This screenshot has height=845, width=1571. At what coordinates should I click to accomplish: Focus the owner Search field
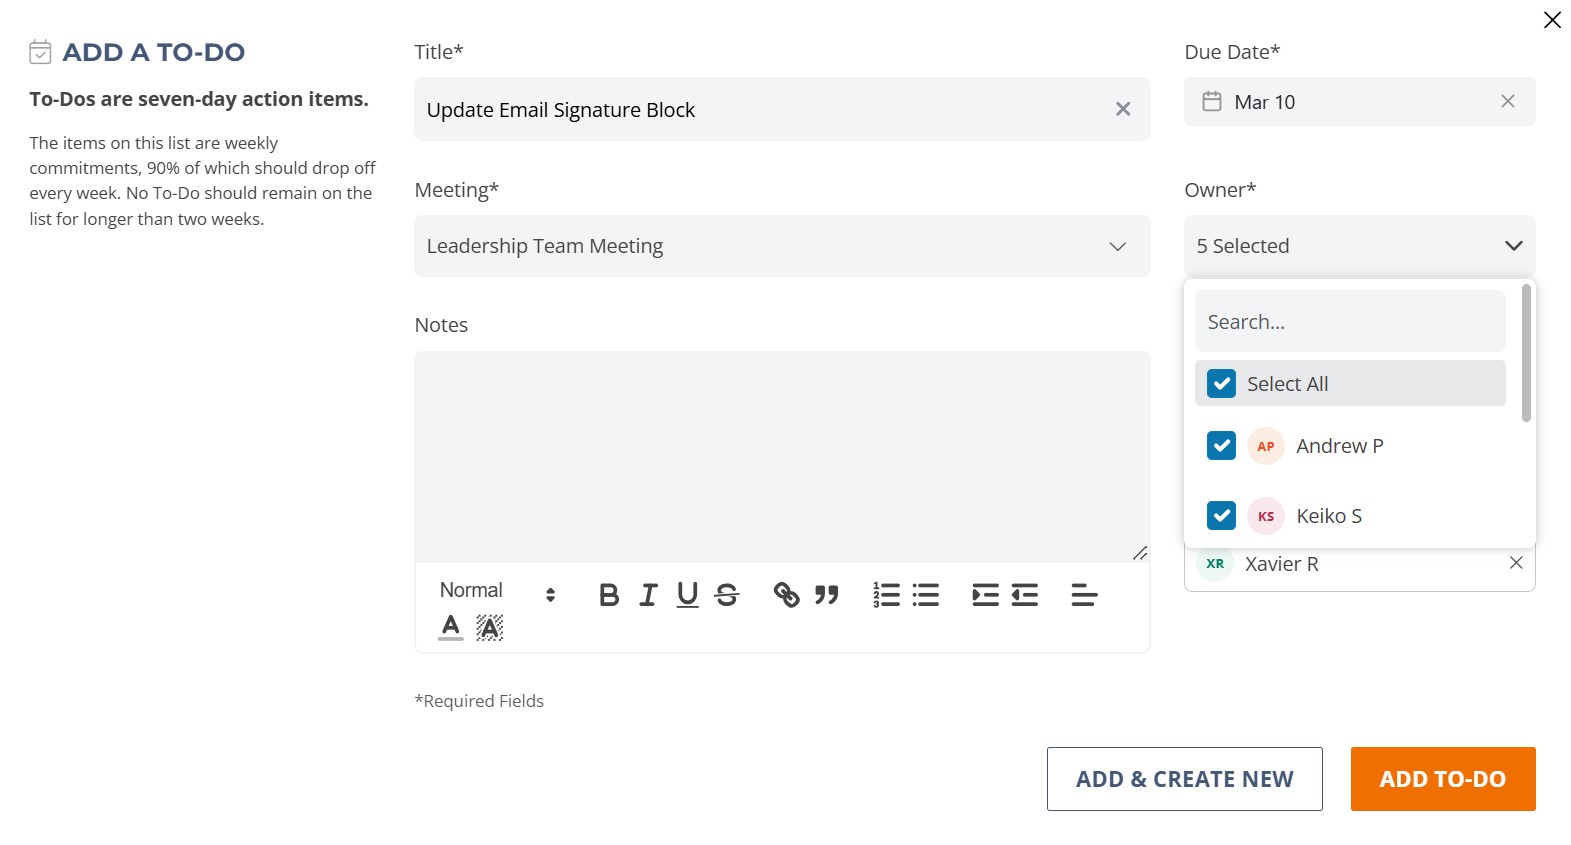tap(1350, 322)
